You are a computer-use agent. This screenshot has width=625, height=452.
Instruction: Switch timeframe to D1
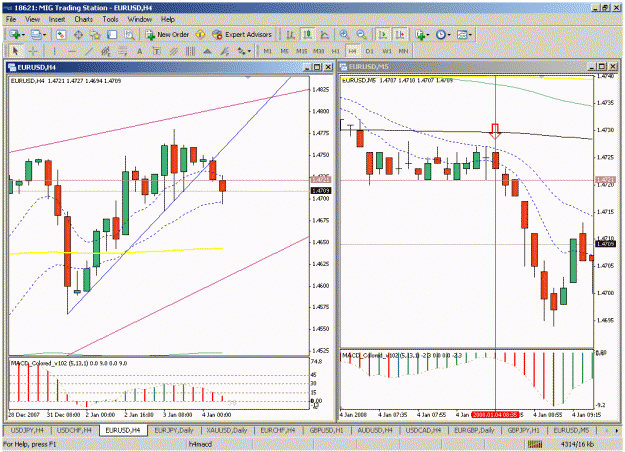coord(369,51)
